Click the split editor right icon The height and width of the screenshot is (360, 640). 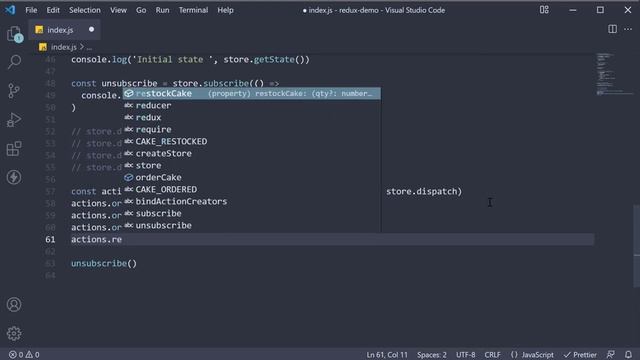coord(612,29)
